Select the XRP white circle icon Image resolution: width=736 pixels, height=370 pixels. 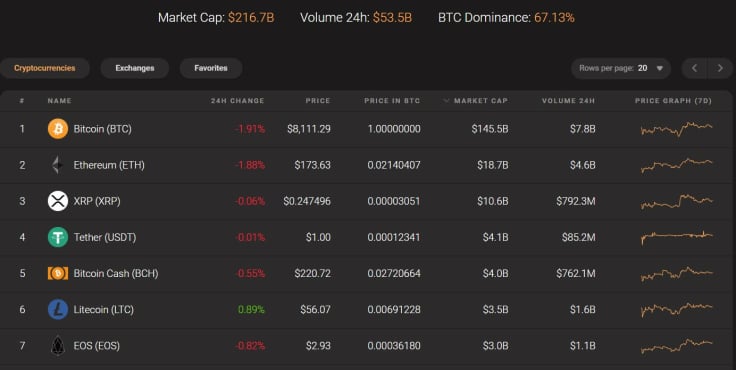pyautogui.click(x=58, y=201)
